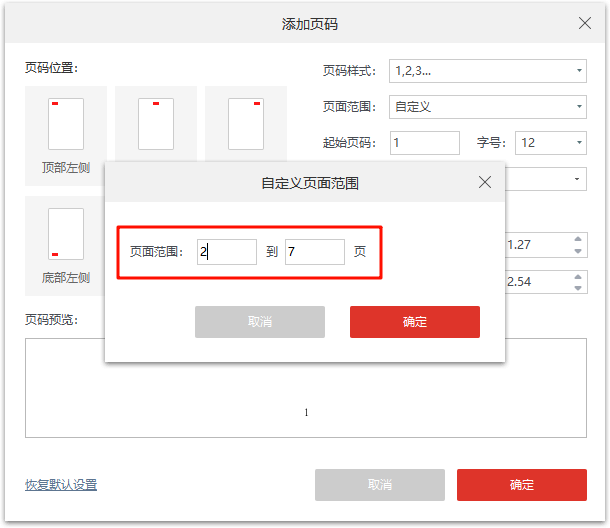
Task: Cancel the 自定义页面范围 dialog with 取消
Action: [260, 322]
